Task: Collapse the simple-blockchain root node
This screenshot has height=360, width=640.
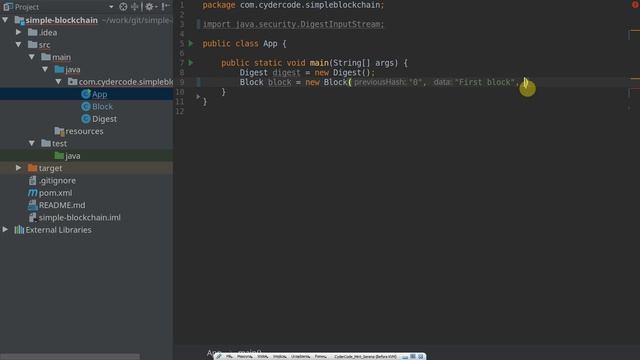Action: pos(5,20)
